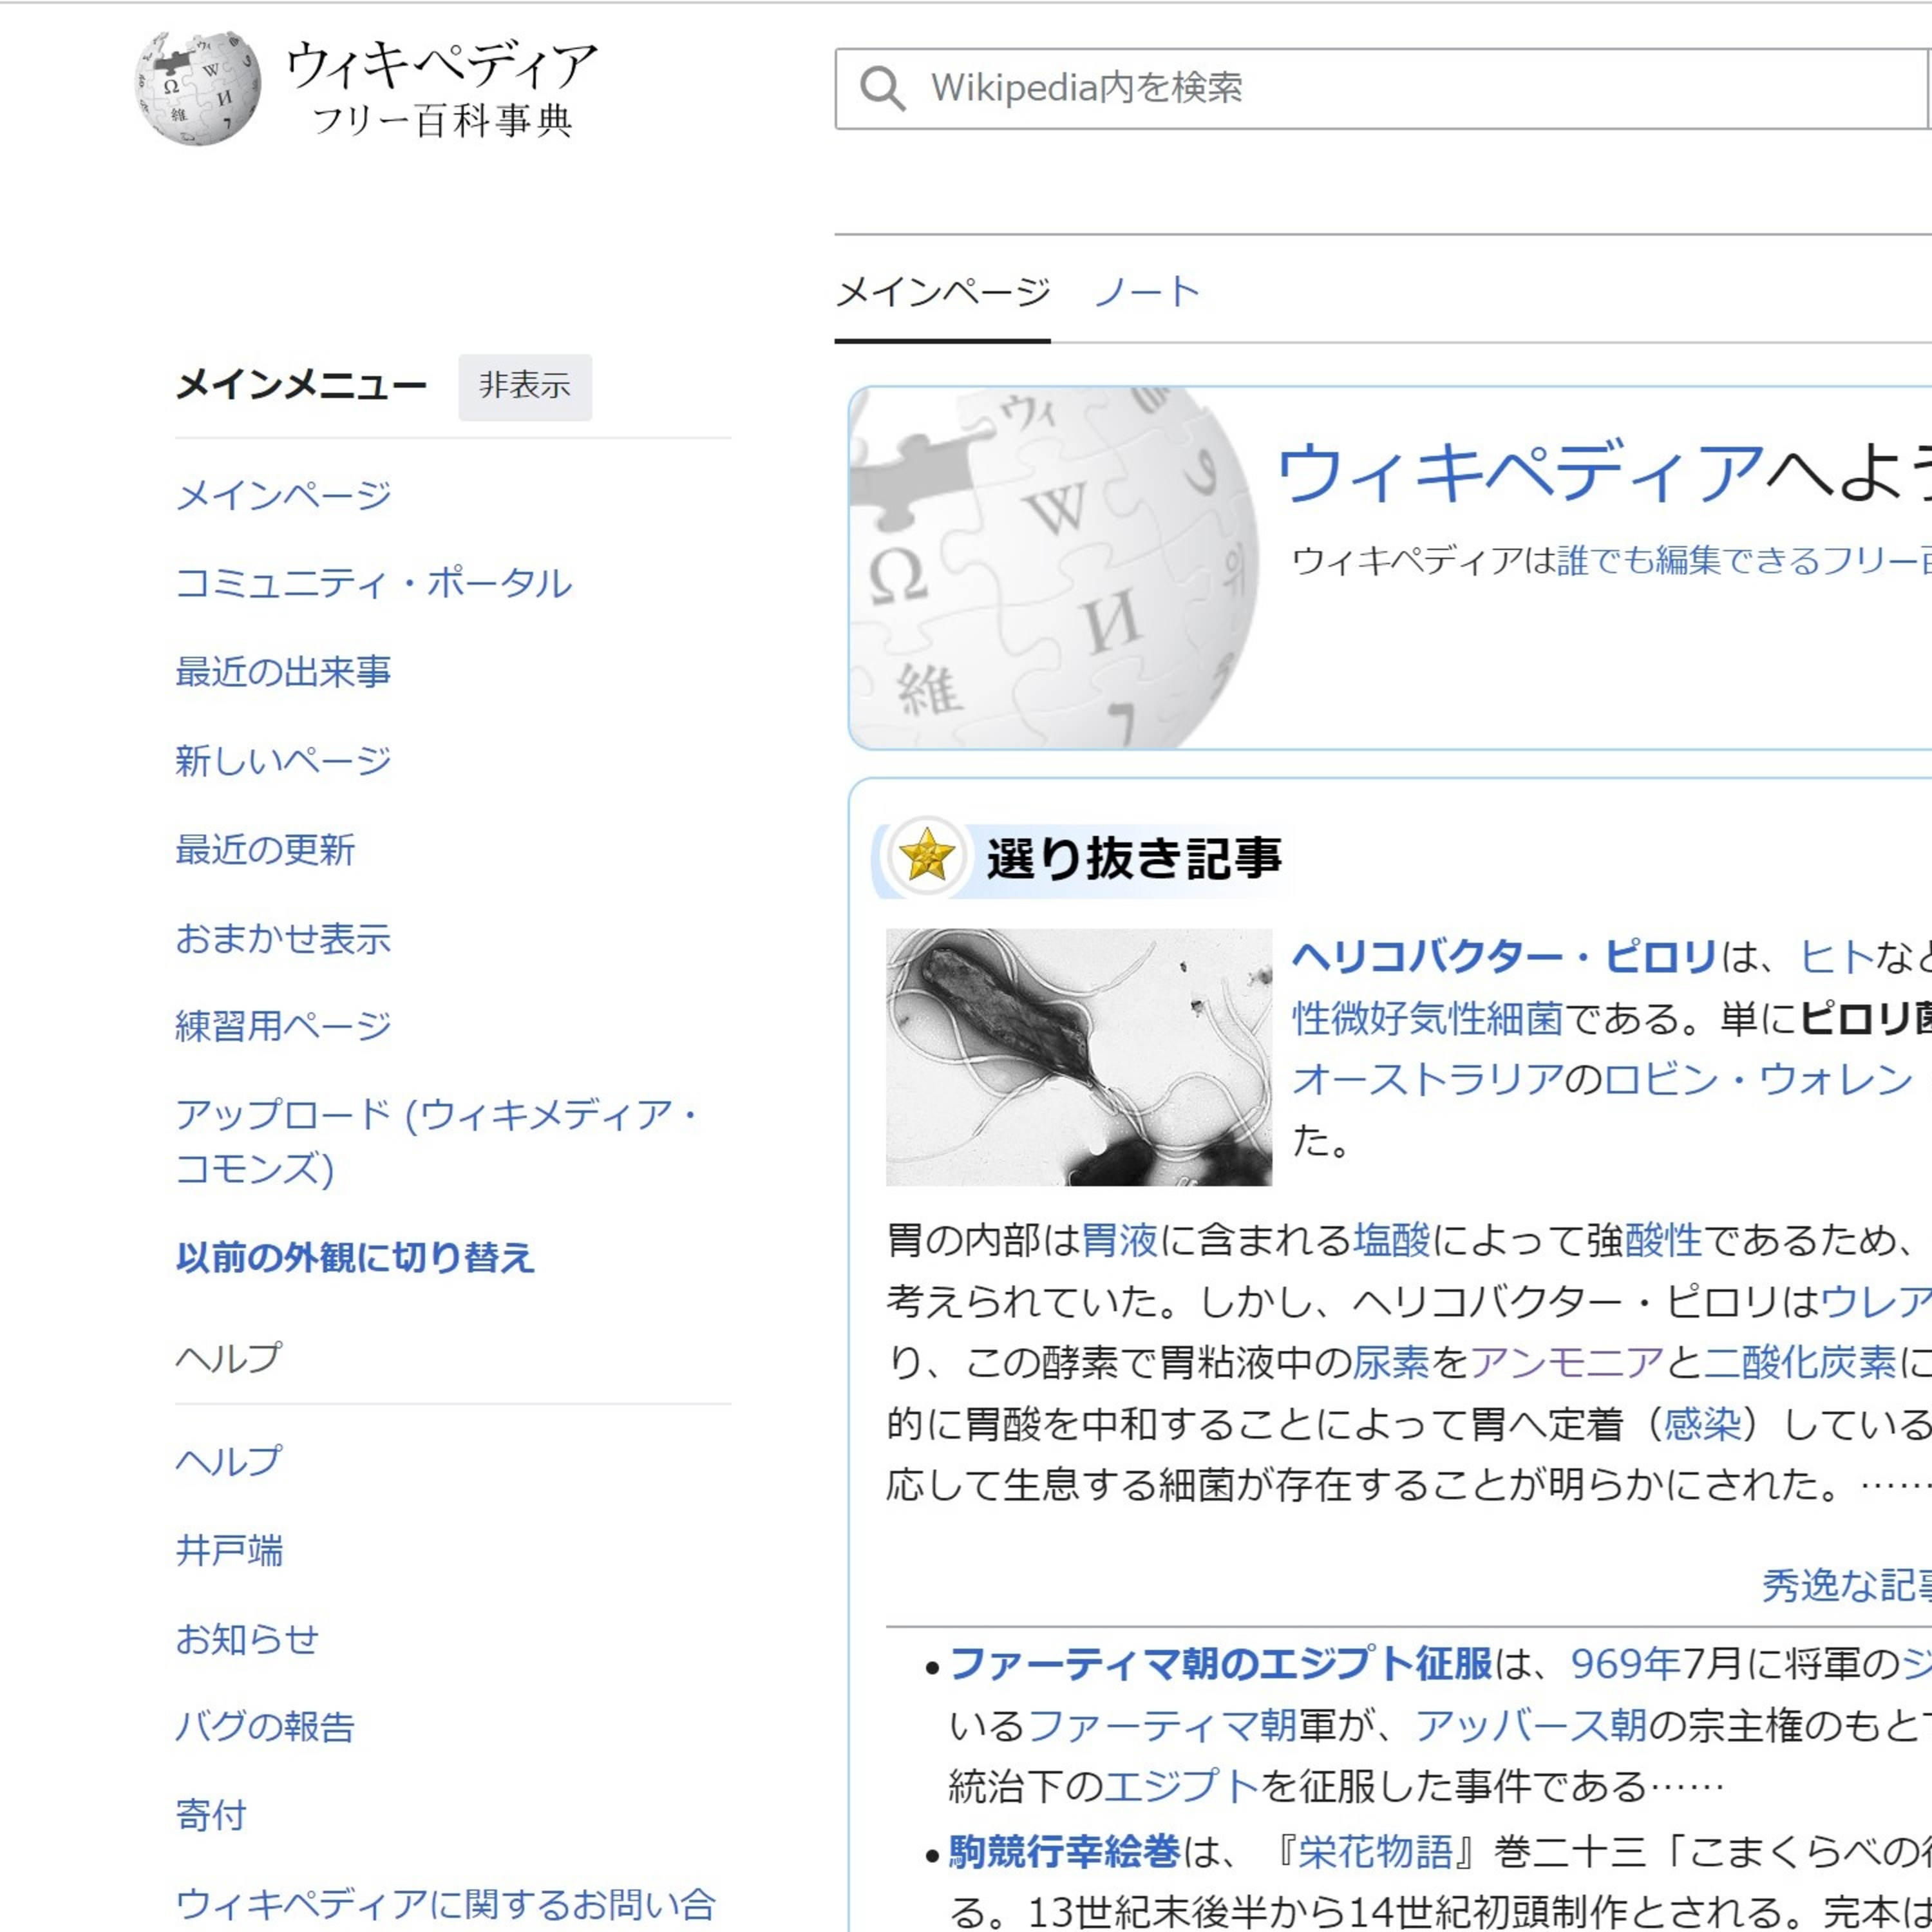Open メインページ in the sidebar
The width and height of the screenshot is (1932, 1932).
click(283, 495)
